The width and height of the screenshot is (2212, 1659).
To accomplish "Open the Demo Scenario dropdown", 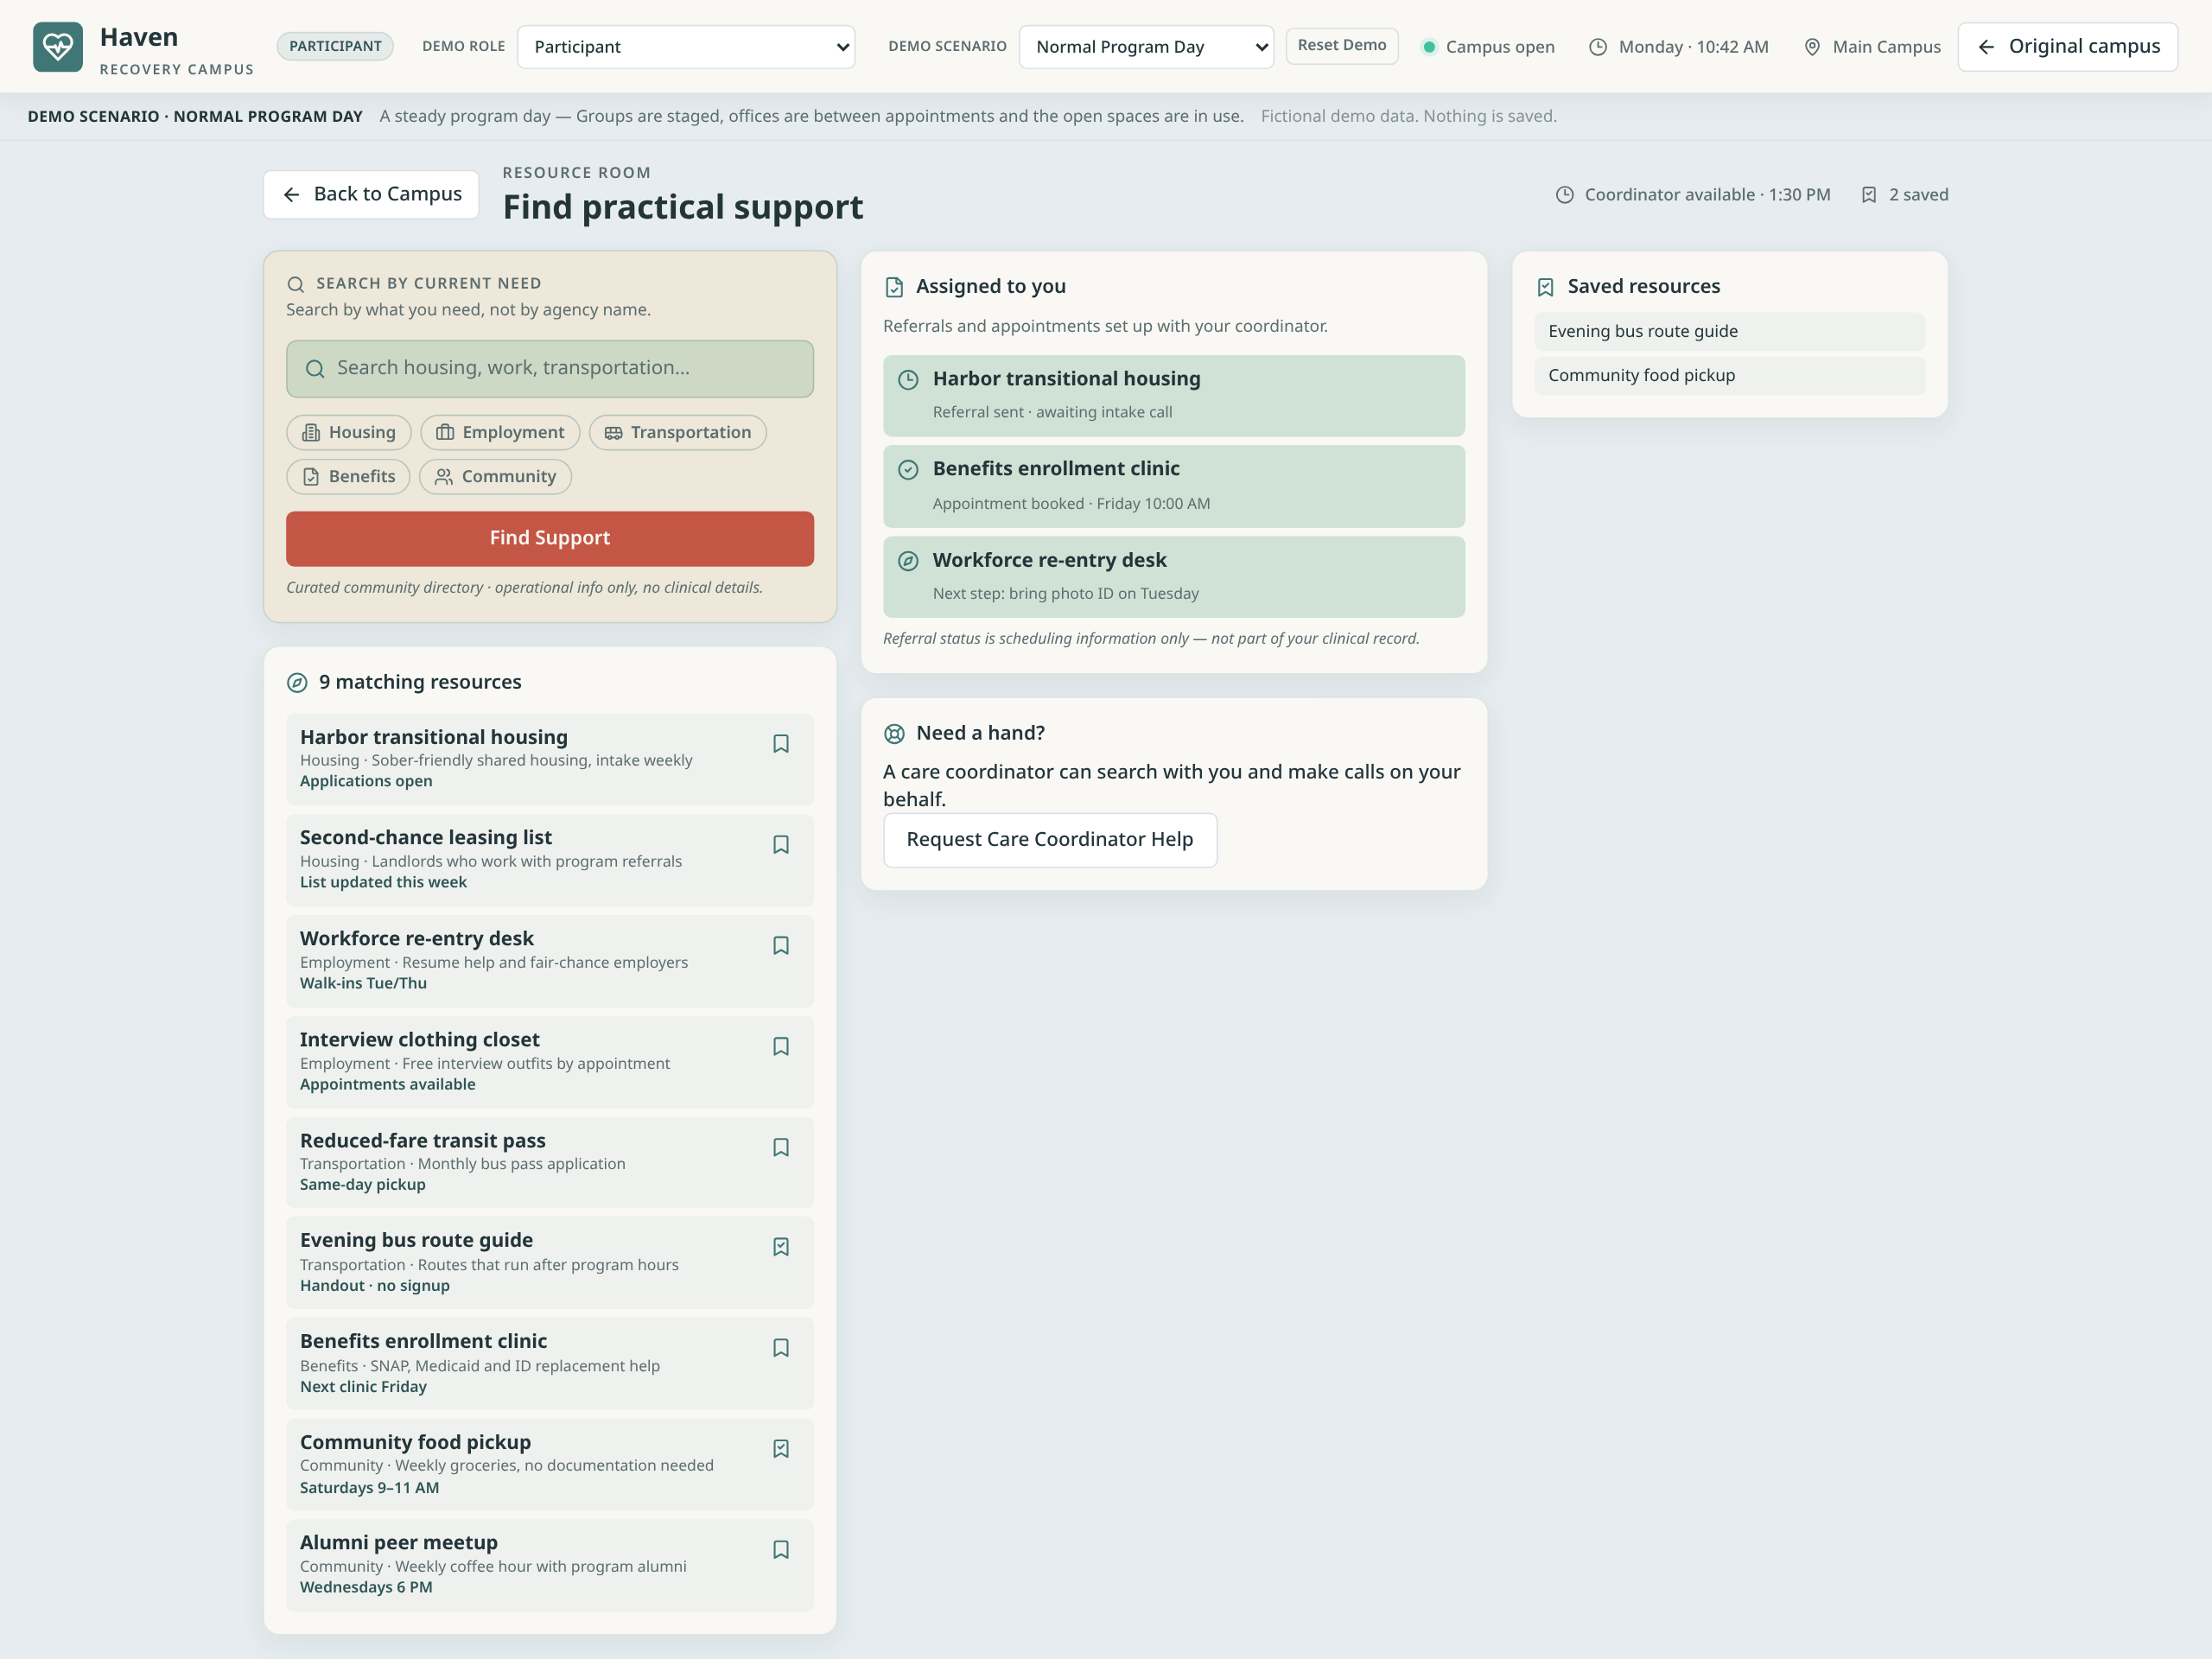I will point(1146,47).
